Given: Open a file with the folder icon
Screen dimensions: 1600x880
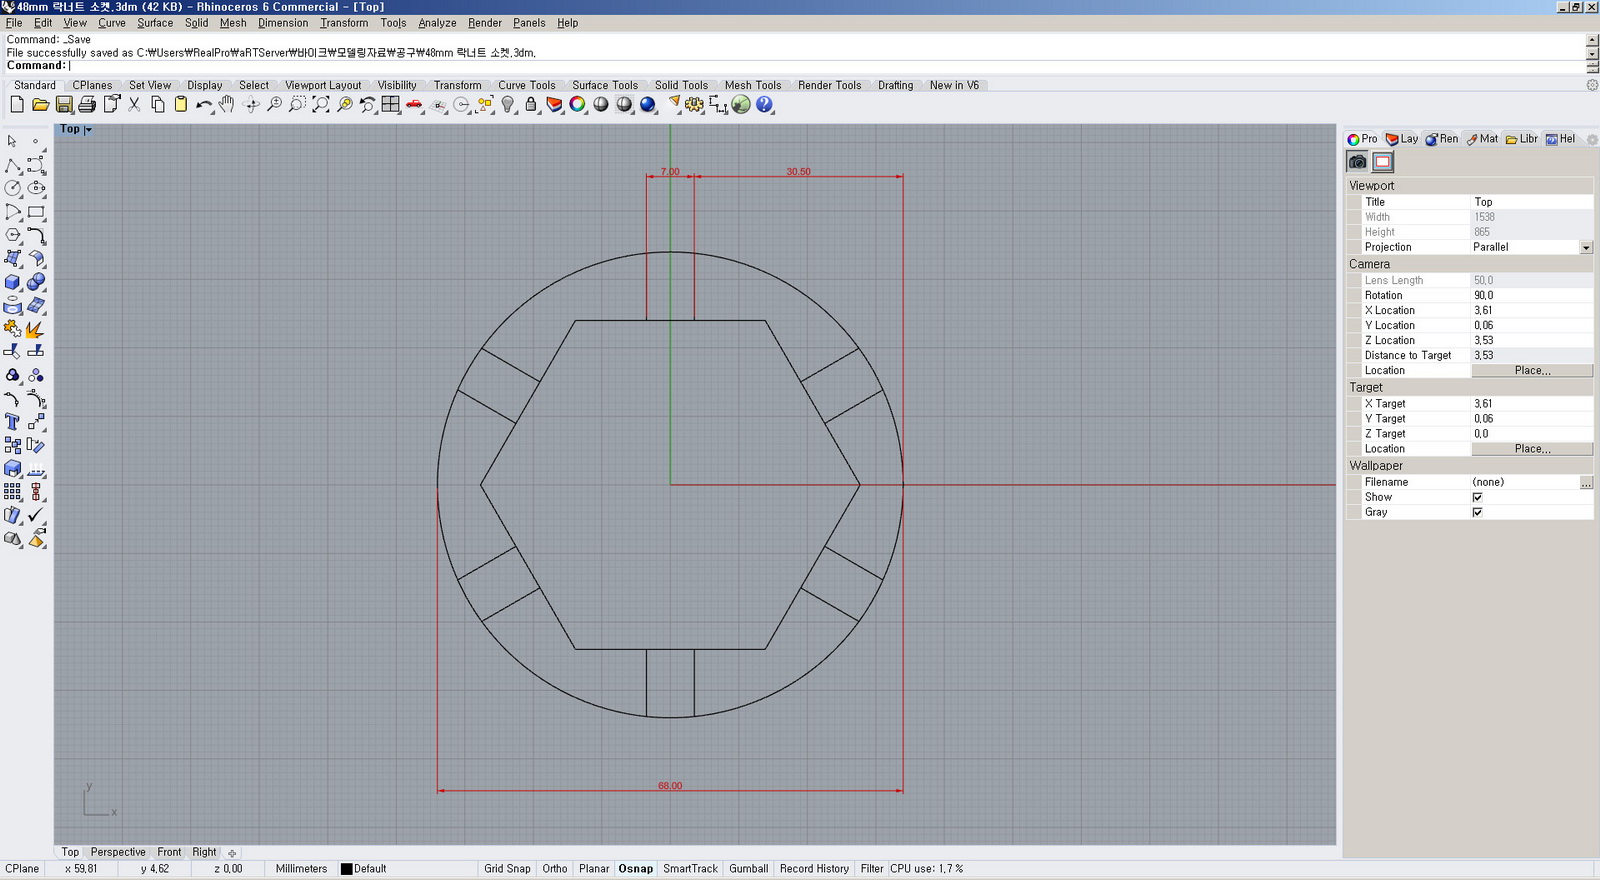Looking at the screenshot, I should [x=40, y=105].
